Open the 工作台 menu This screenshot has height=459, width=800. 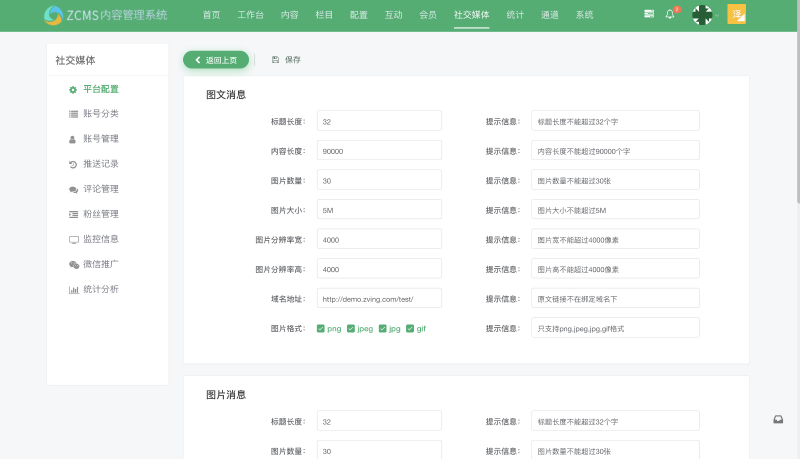click(x=251, y=15)
